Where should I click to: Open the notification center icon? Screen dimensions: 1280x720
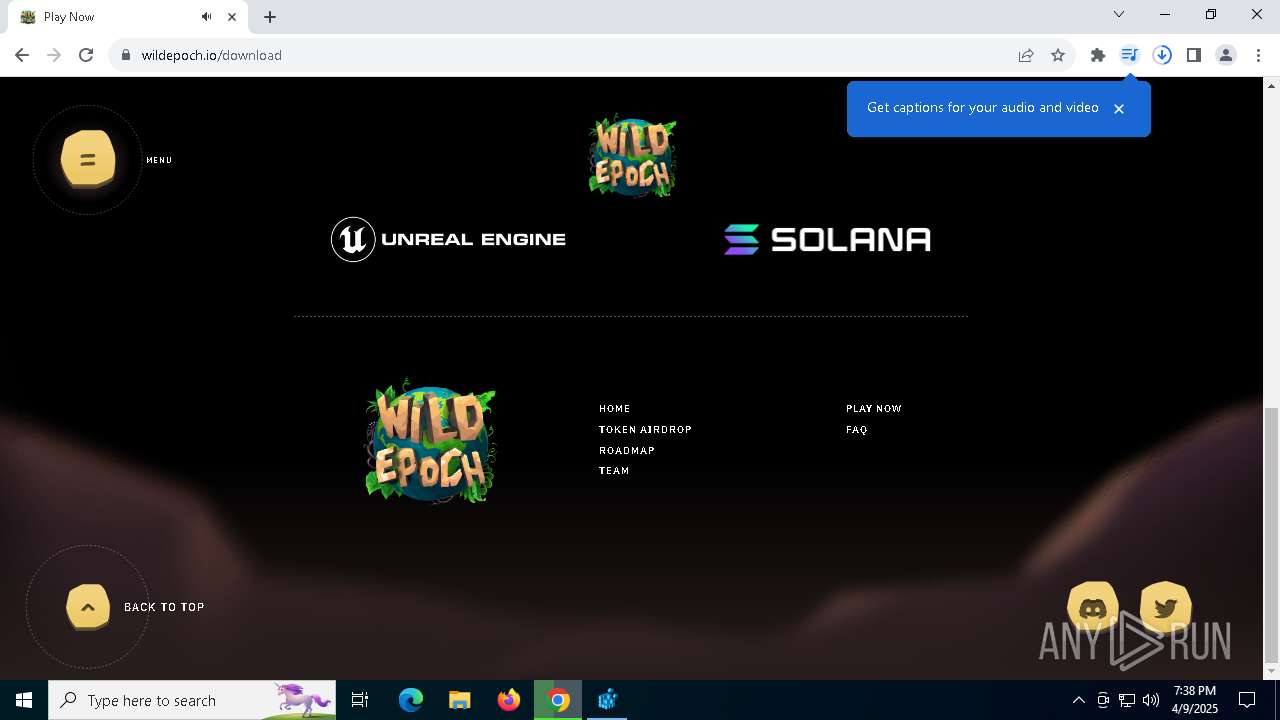click(1247, 700)
